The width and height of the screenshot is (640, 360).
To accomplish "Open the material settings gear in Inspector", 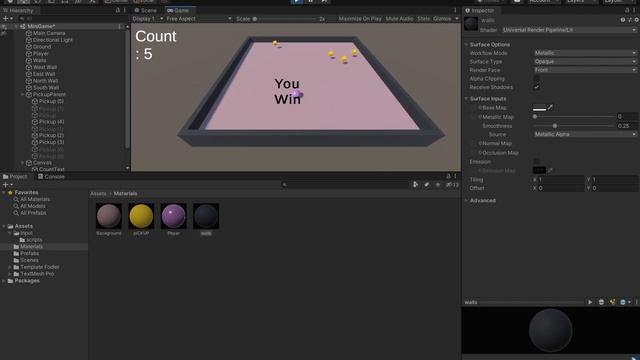I will point(636,20).
